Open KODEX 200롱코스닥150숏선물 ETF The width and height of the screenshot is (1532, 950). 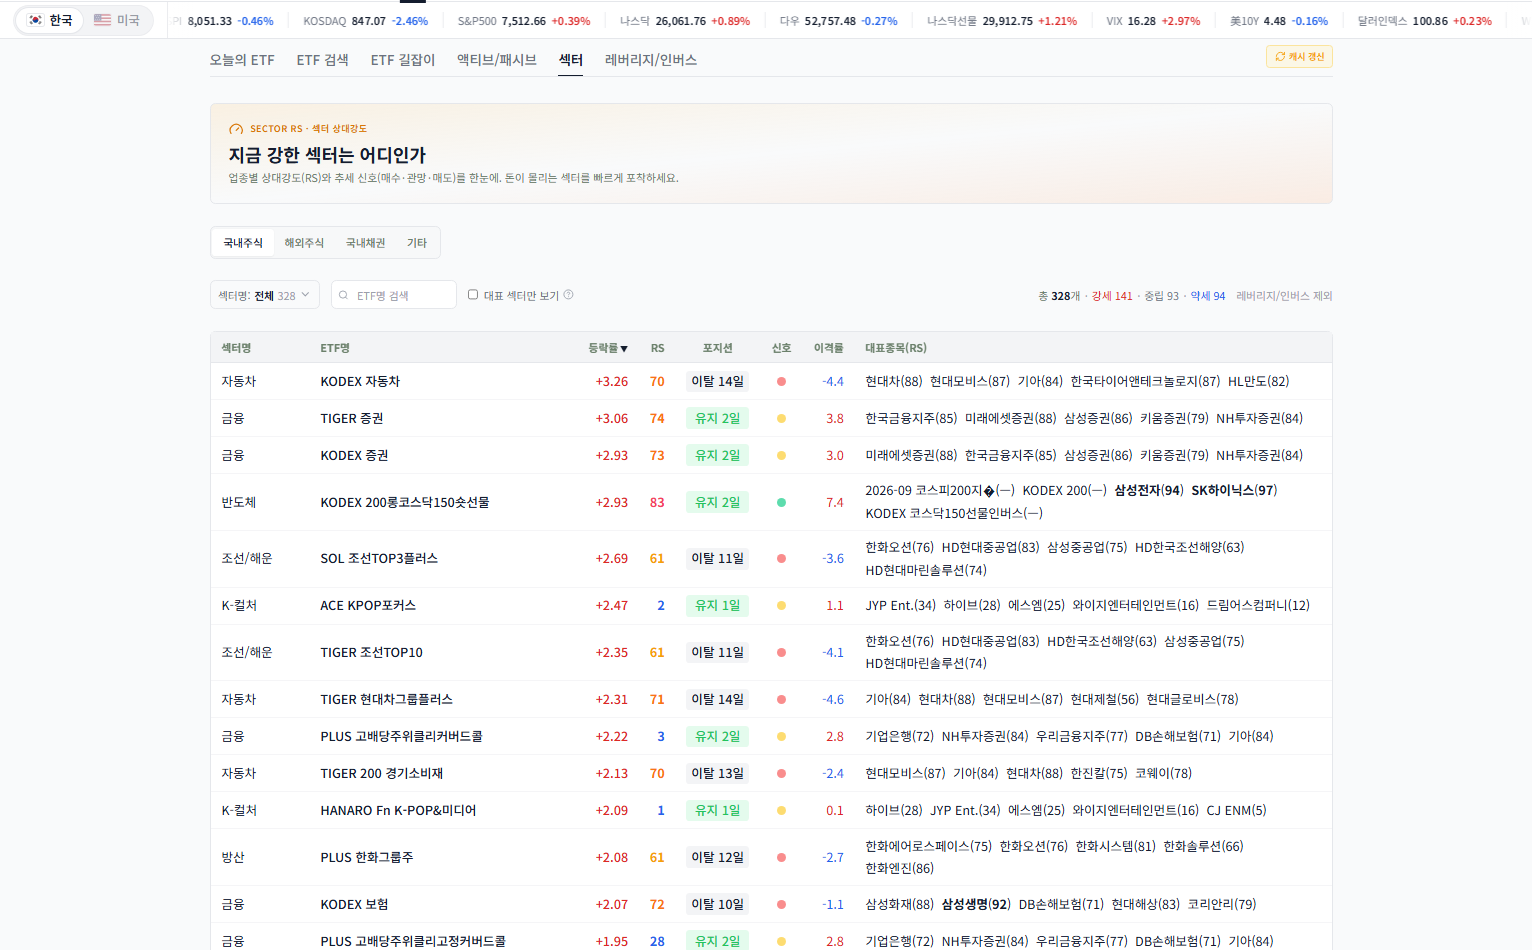tap(405, 502)
